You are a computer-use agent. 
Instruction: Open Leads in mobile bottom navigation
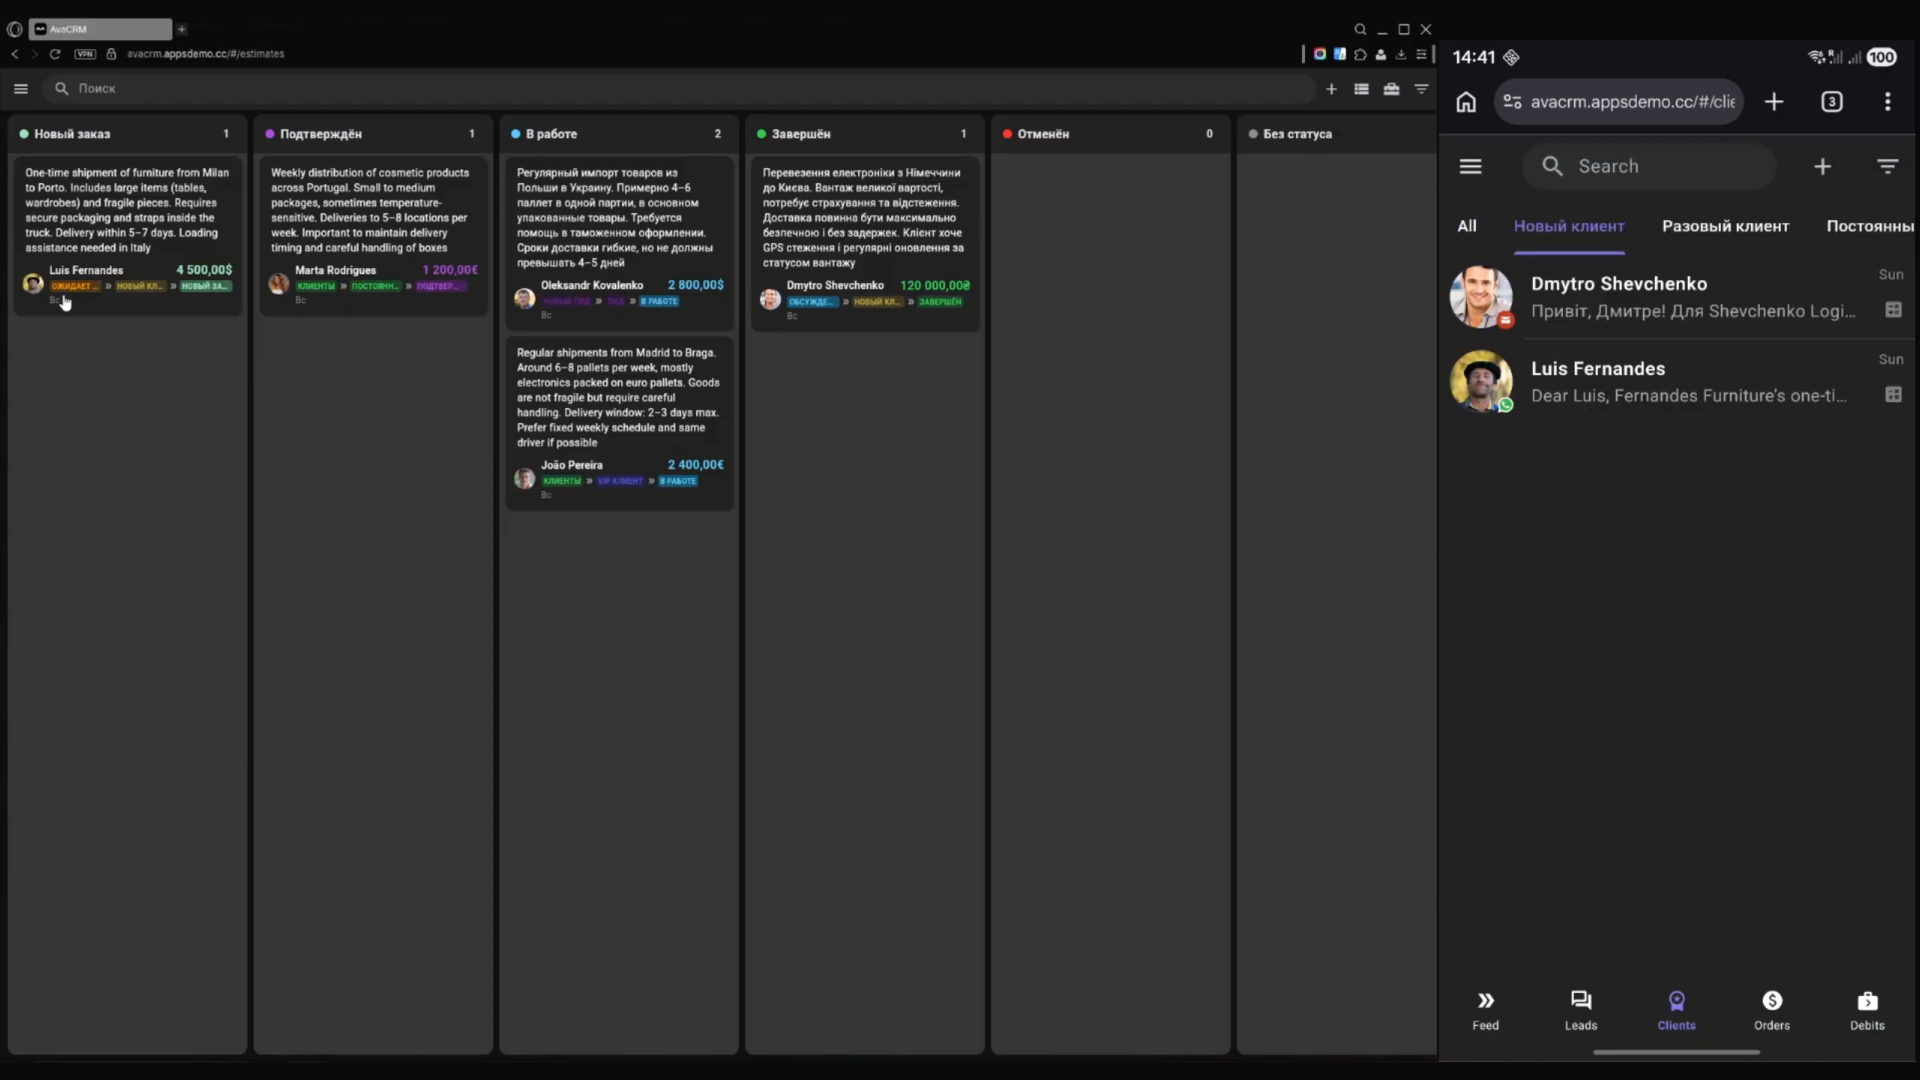1580,1010
